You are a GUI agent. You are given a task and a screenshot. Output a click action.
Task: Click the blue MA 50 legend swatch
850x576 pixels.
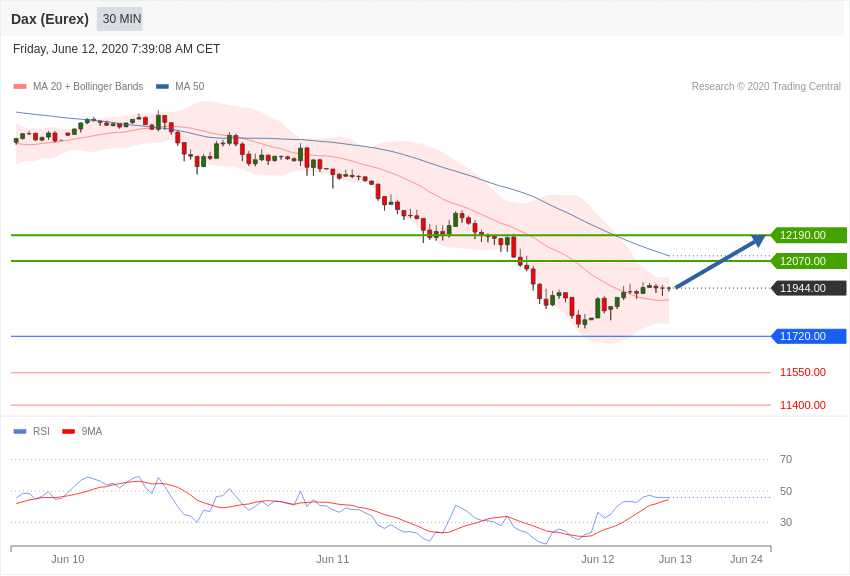162,87
